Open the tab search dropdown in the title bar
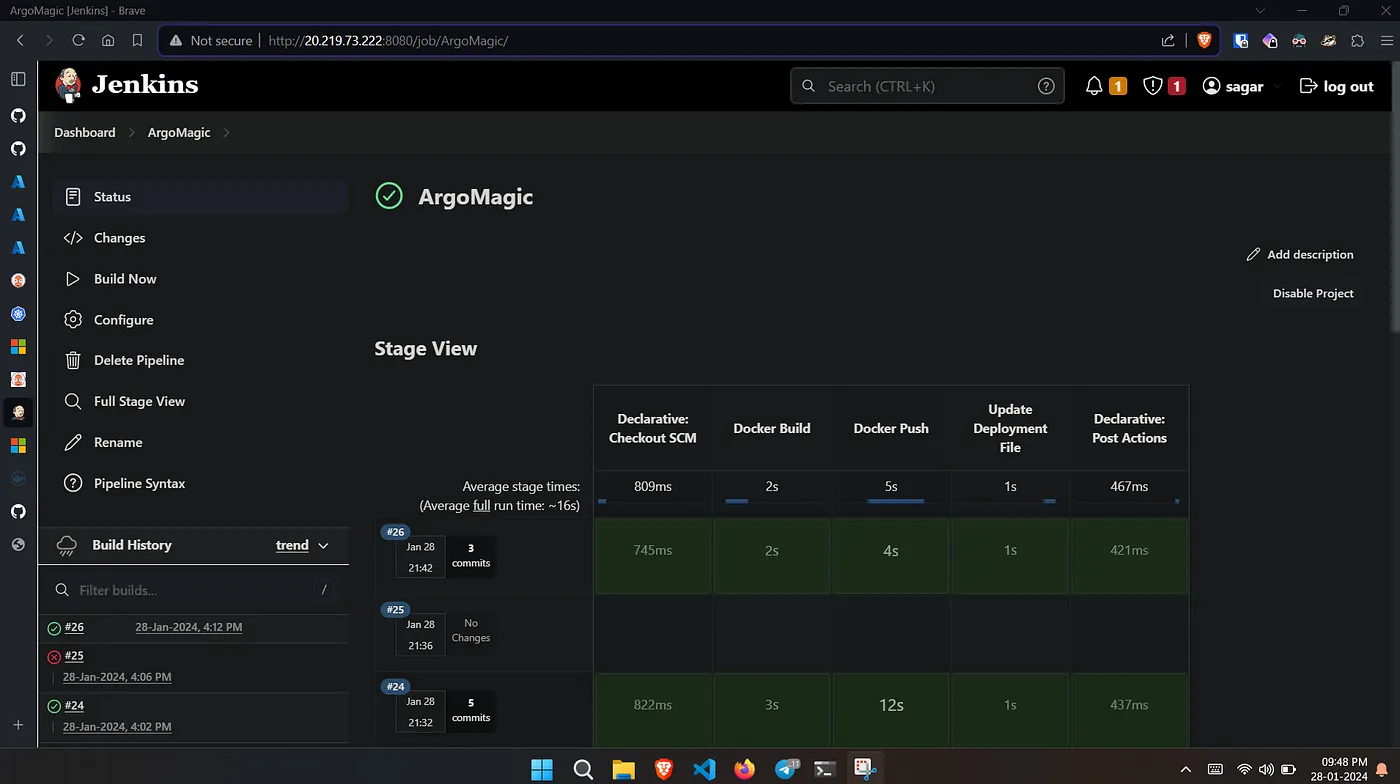Screen dimensions: 1400x784 tap(1262, 10)
